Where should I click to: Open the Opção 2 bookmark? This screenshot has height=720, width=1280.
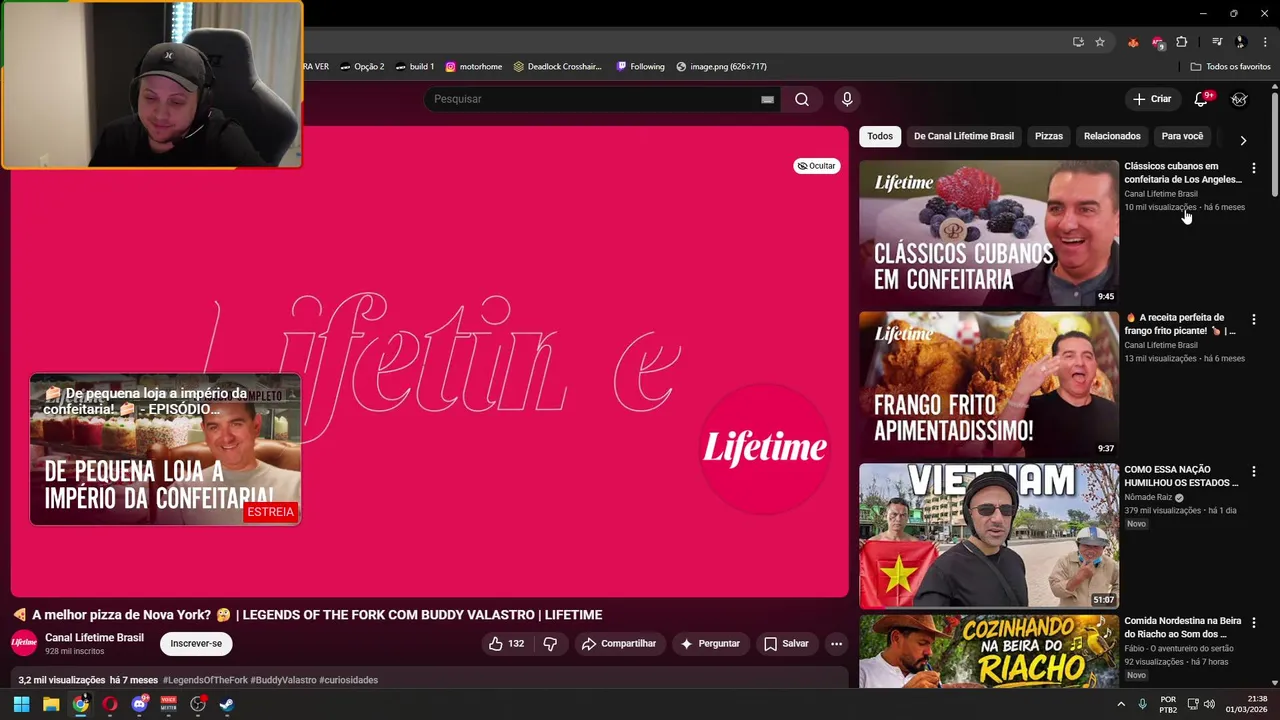pyautogui.click(x=362, y=67)
